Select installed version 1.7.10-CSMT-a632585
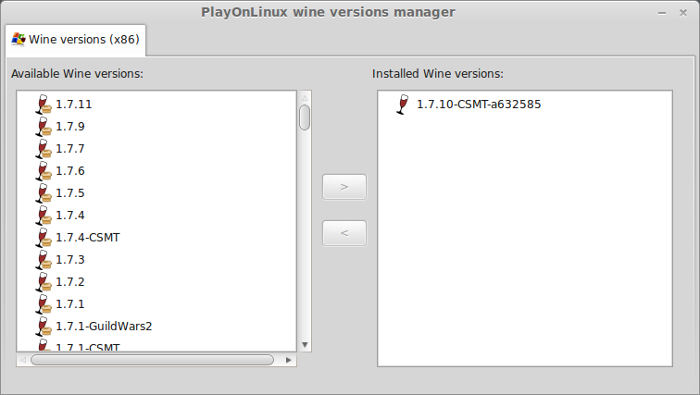The image size is (700, 395). tap(479, 104)
